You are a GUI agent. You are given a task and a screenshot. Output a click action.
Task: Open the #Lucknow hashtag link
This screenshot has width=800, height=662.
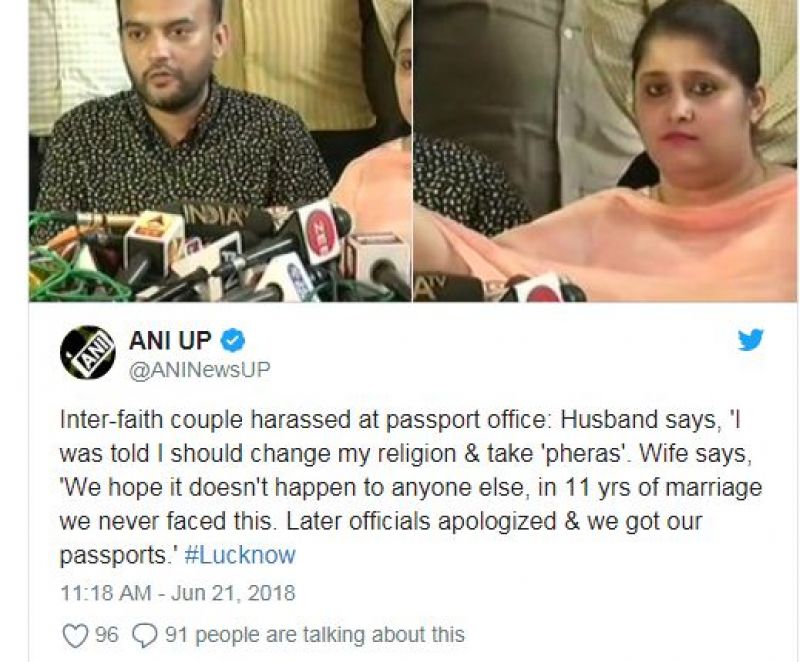(240, 555)
